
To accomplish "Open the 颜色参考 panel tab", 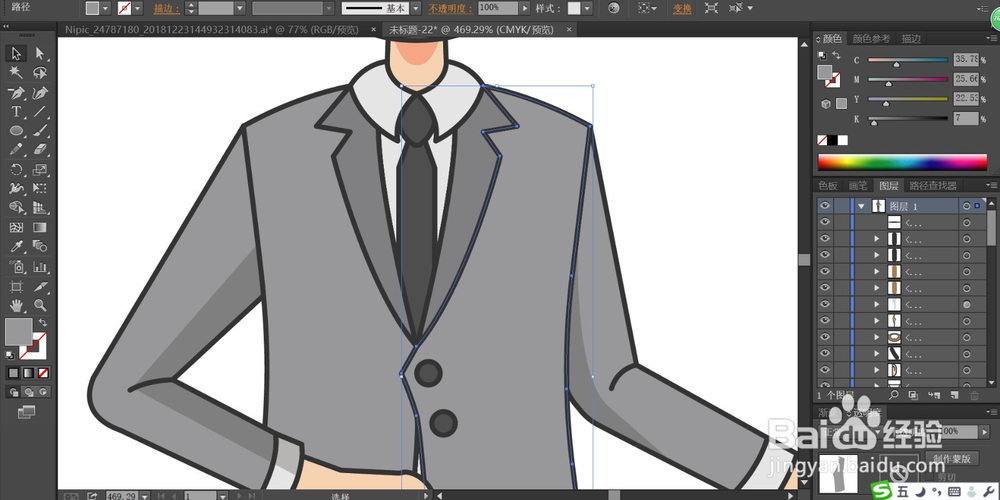I will [x=871, y=39].
